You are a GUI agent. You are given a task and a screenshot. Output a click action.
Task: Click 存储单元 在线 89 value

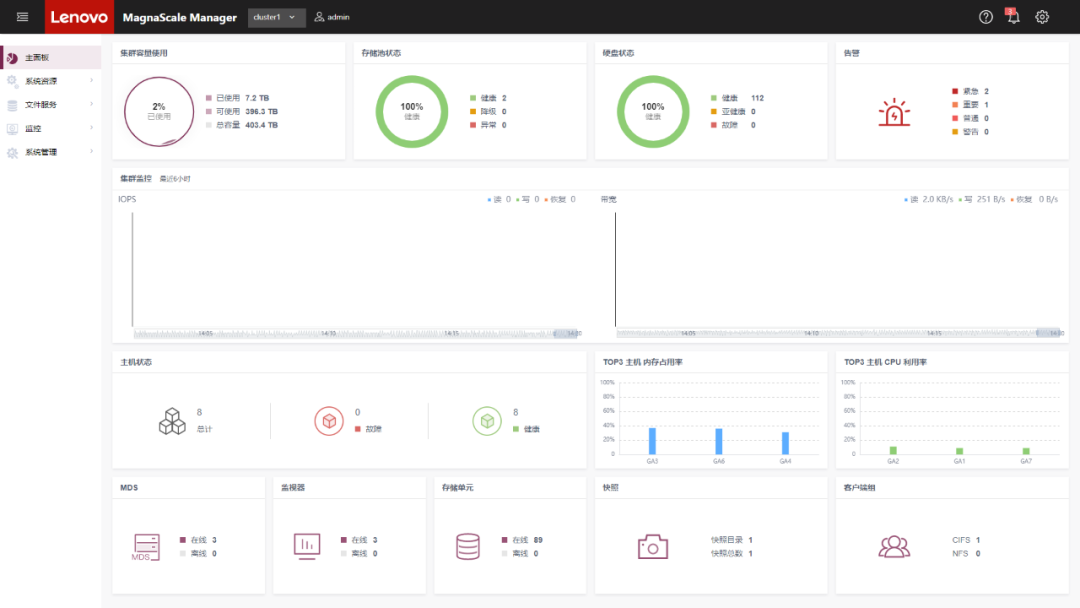click(538, 541)
